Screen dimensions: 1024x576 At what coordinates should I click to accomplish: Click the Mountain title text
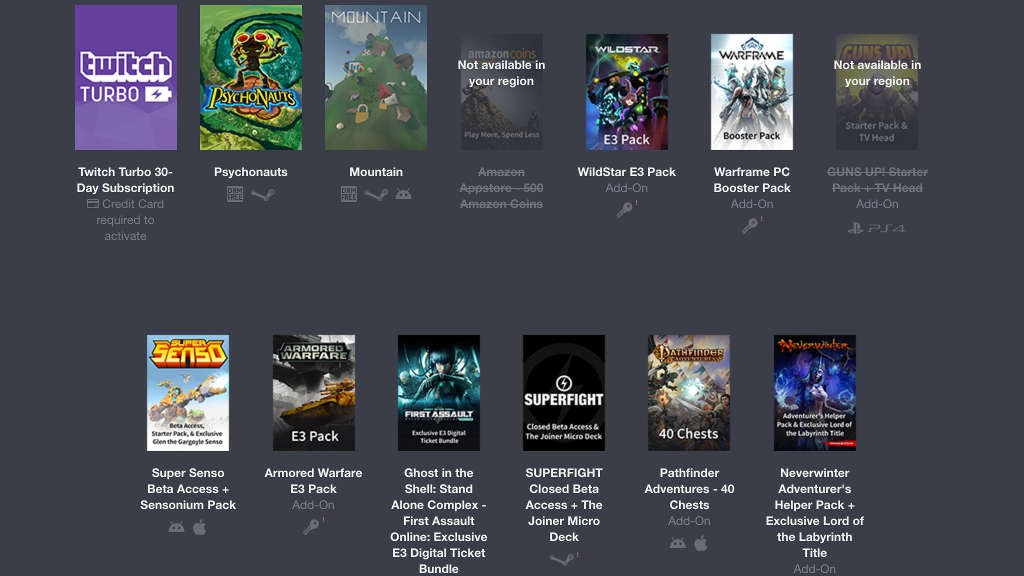(x=376, y=172)
